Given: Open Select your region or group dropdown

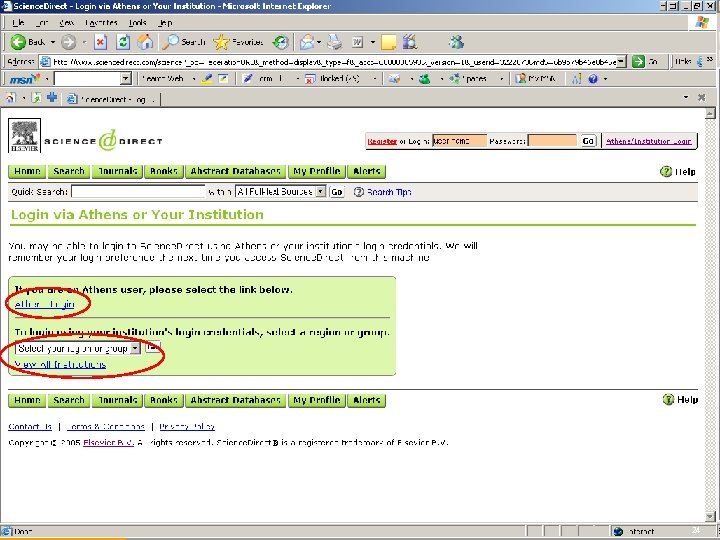Looking at the screenshot, I should click(x=135, y=349).
